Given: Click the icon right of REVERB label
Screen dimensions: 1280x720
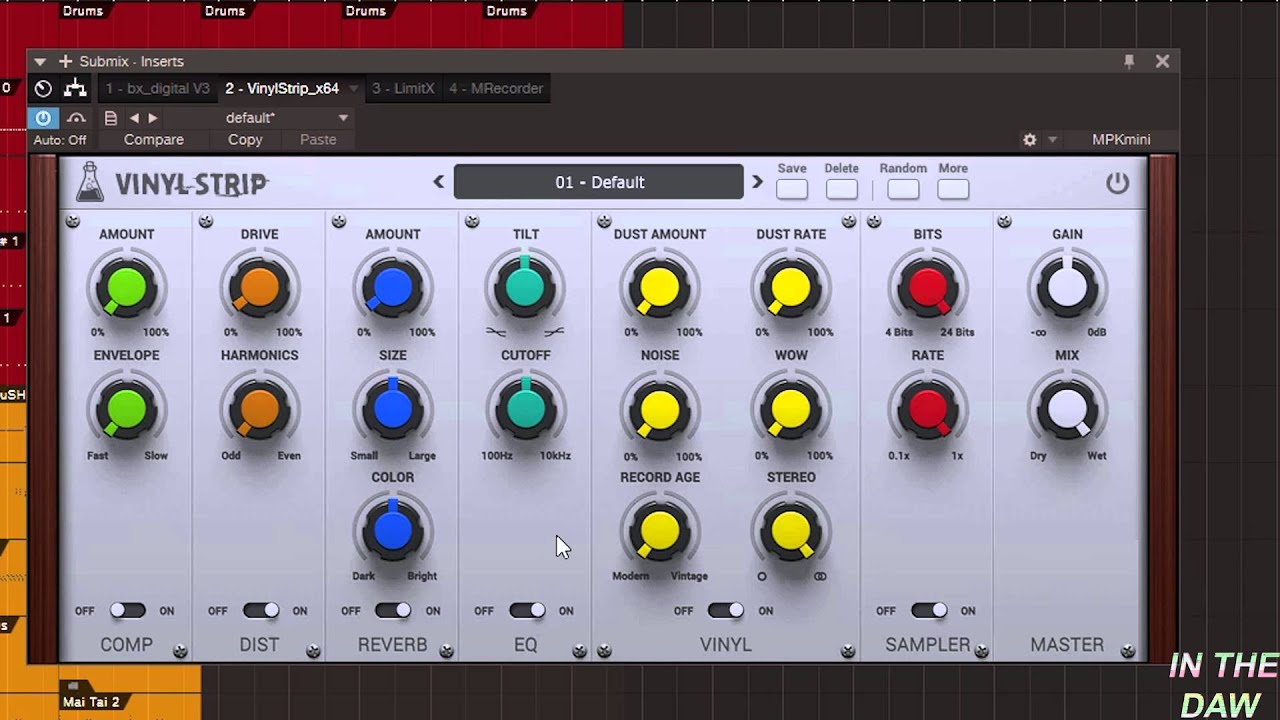Looking at the screenshot, I should 446,651.
